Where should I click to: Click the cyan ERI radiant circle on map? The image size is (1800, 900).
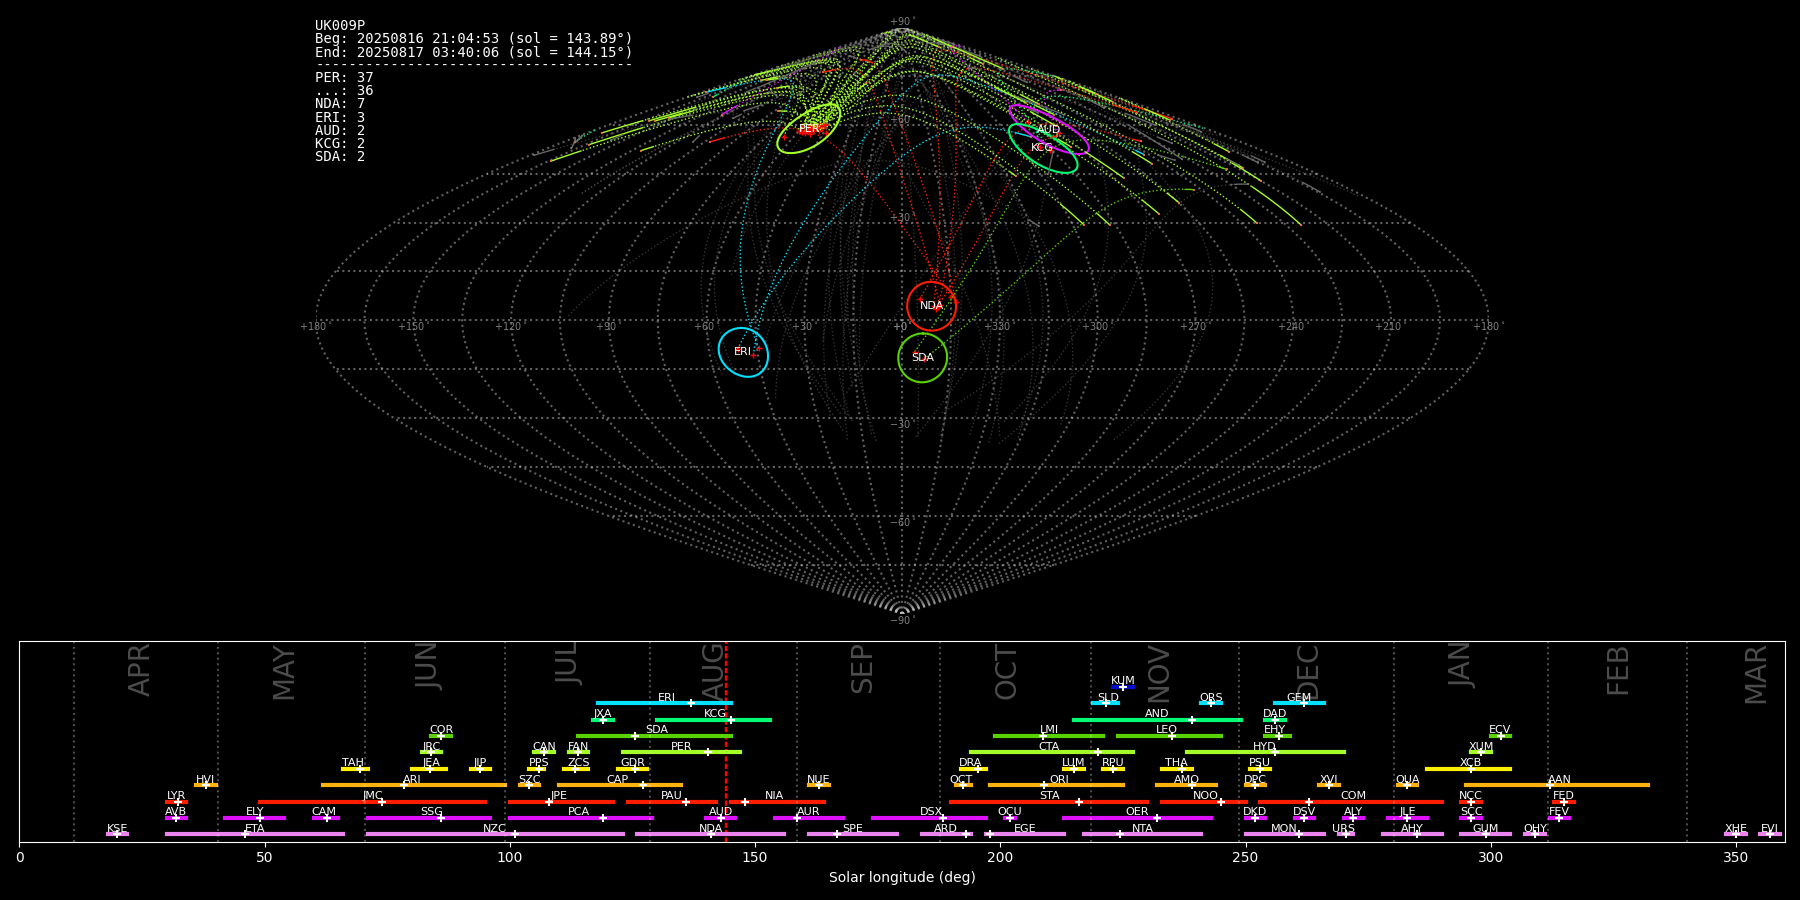(743, 352)
